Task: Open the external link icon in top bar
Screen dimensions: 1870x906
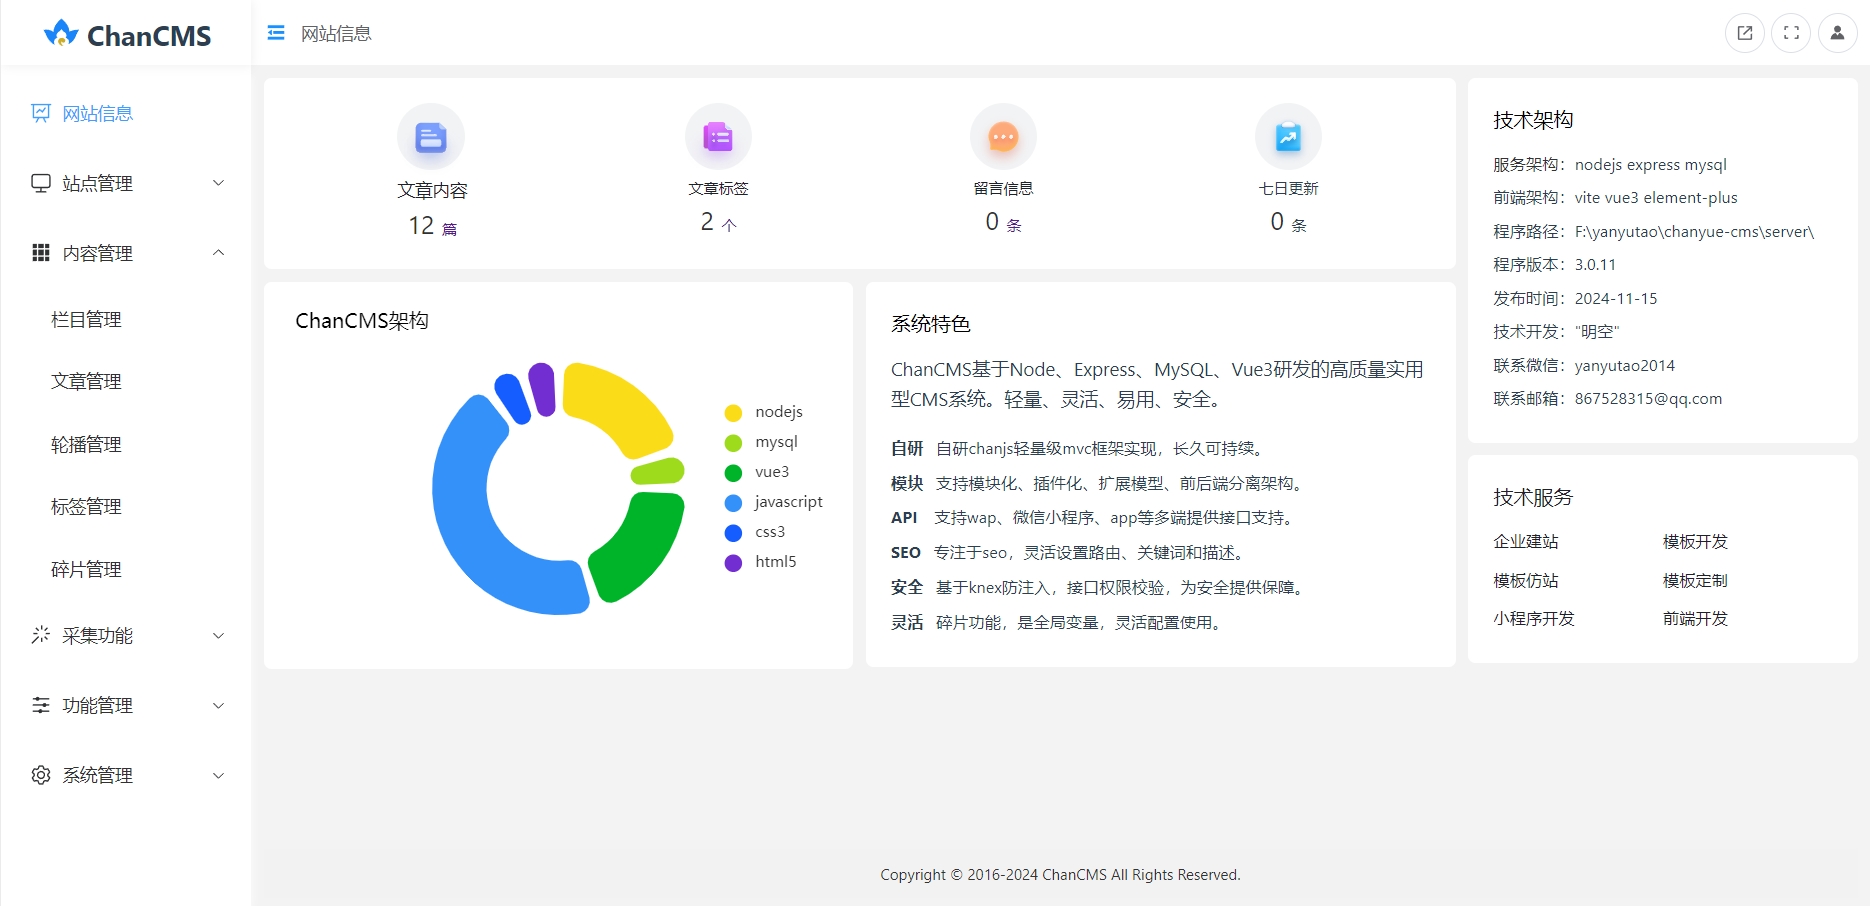Action: 1744,32
